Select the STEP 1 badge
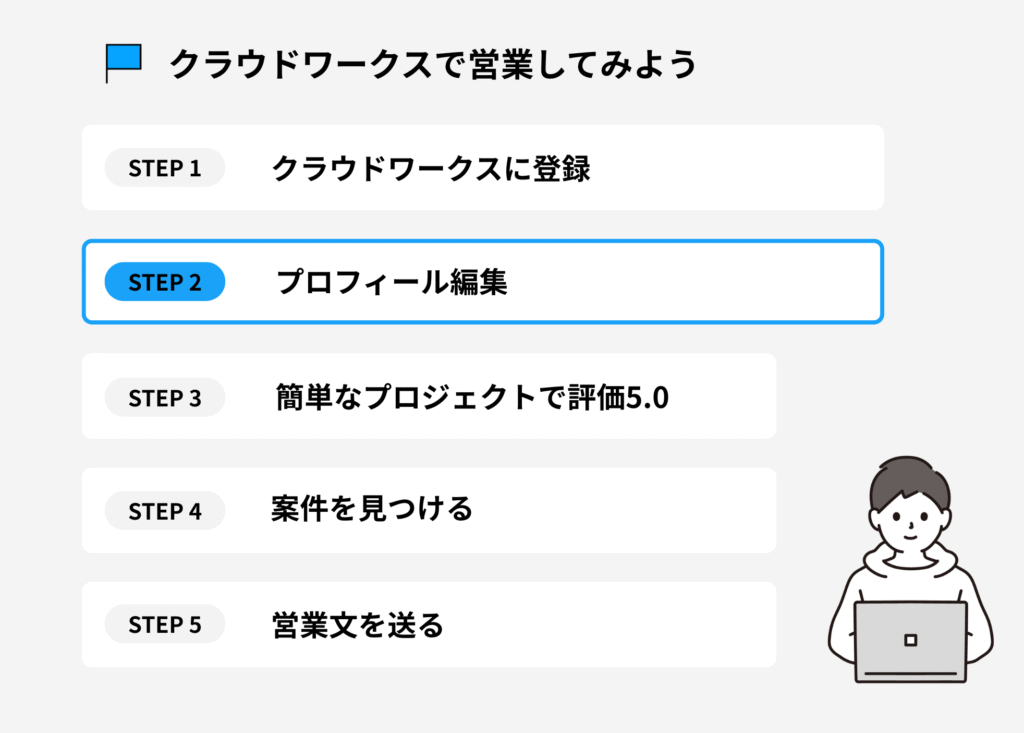Image resolution: width=1024 pixels, height=733 pixels. tap(165, 168)
